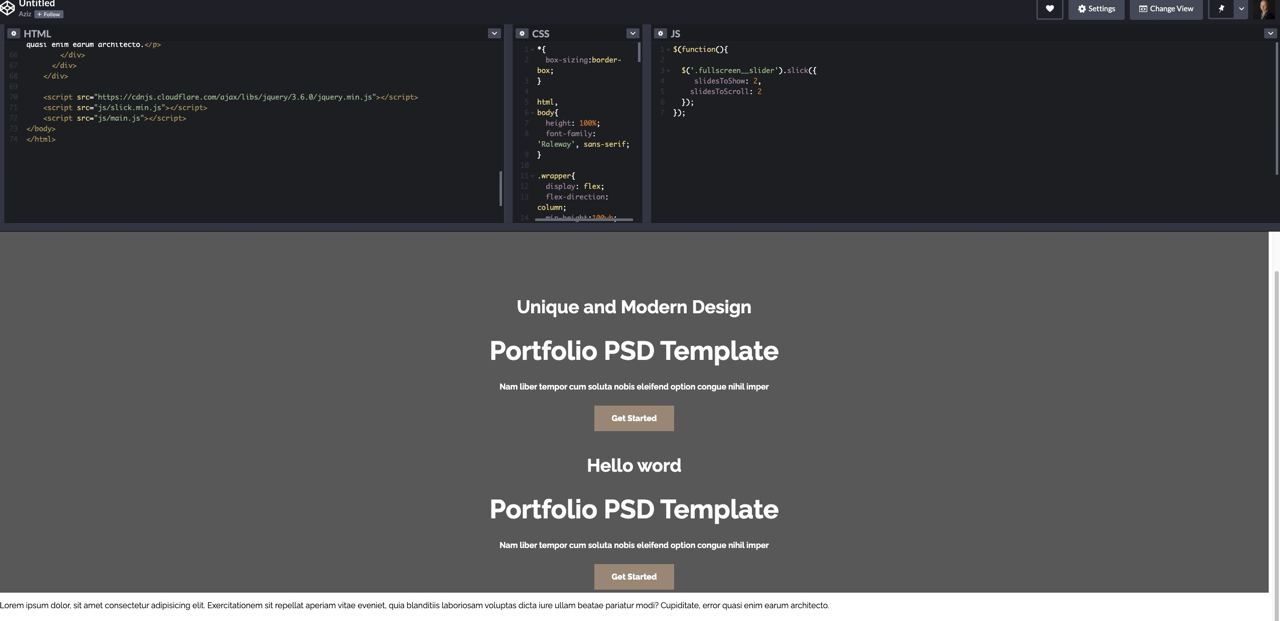1280x621 pixels.
Task: Love this pen with the heart icon
Action: pyautogui.click(x=1049, y=9)
